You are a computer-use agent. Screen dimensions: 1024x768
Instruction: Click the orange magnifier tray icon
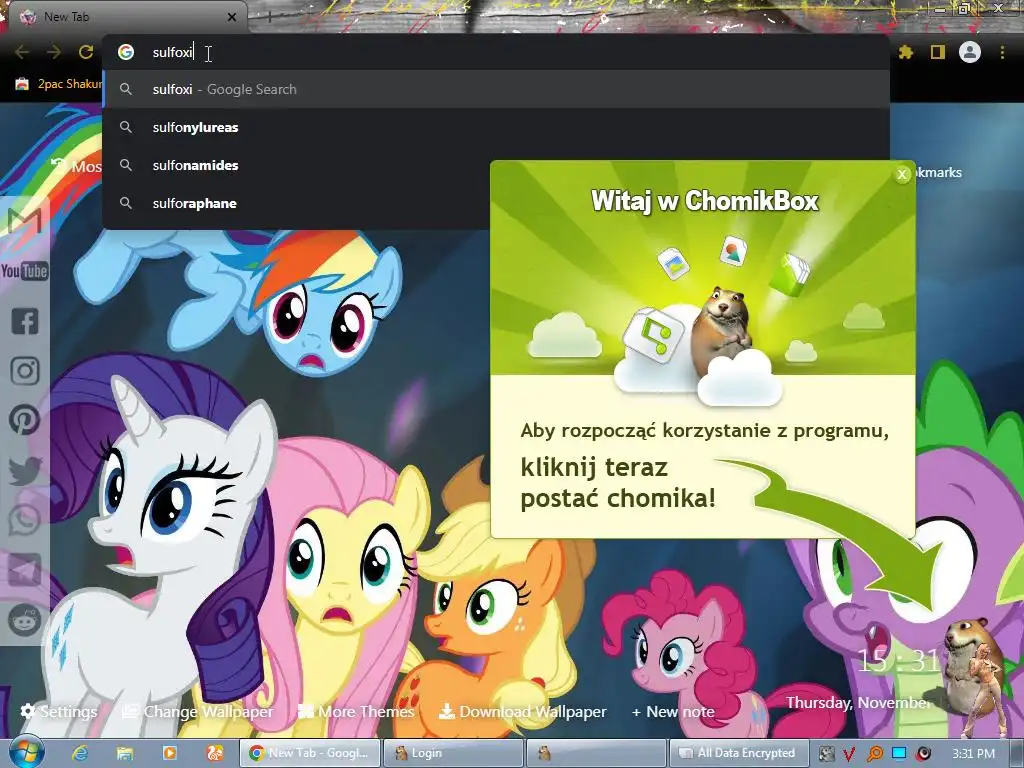pos(874,754)
